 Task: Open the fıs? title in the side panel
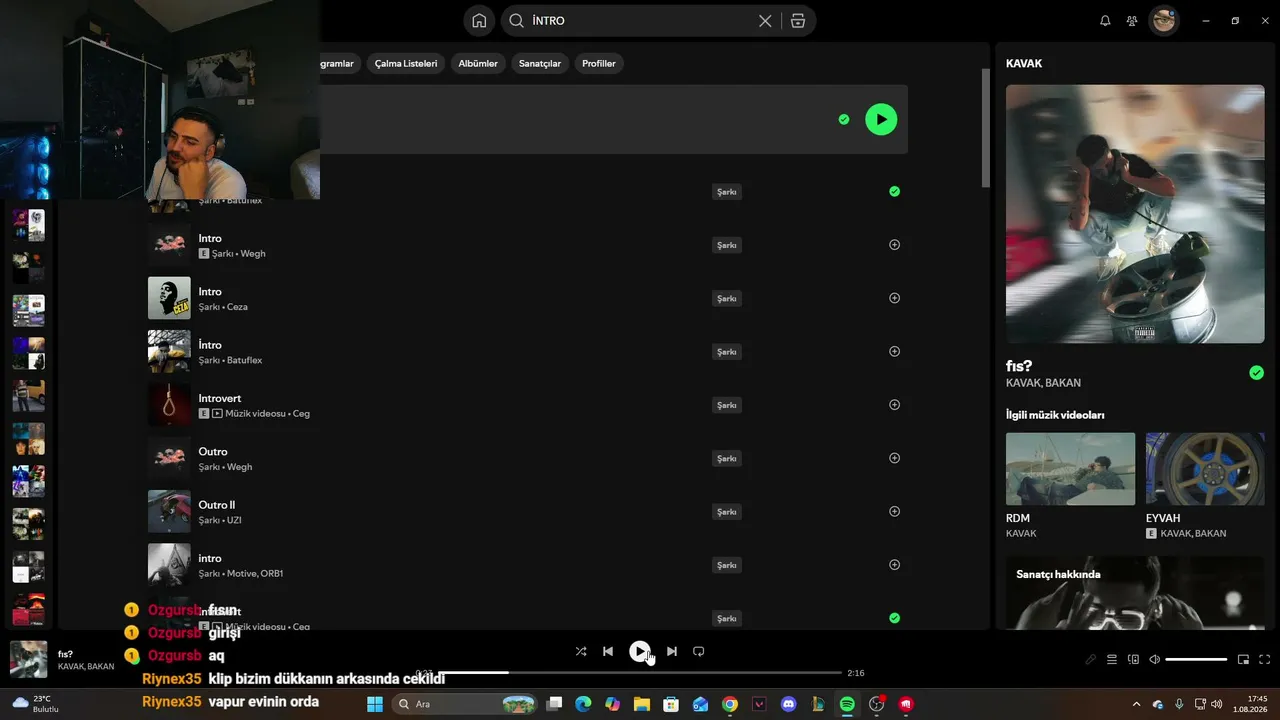[1019, 366]
